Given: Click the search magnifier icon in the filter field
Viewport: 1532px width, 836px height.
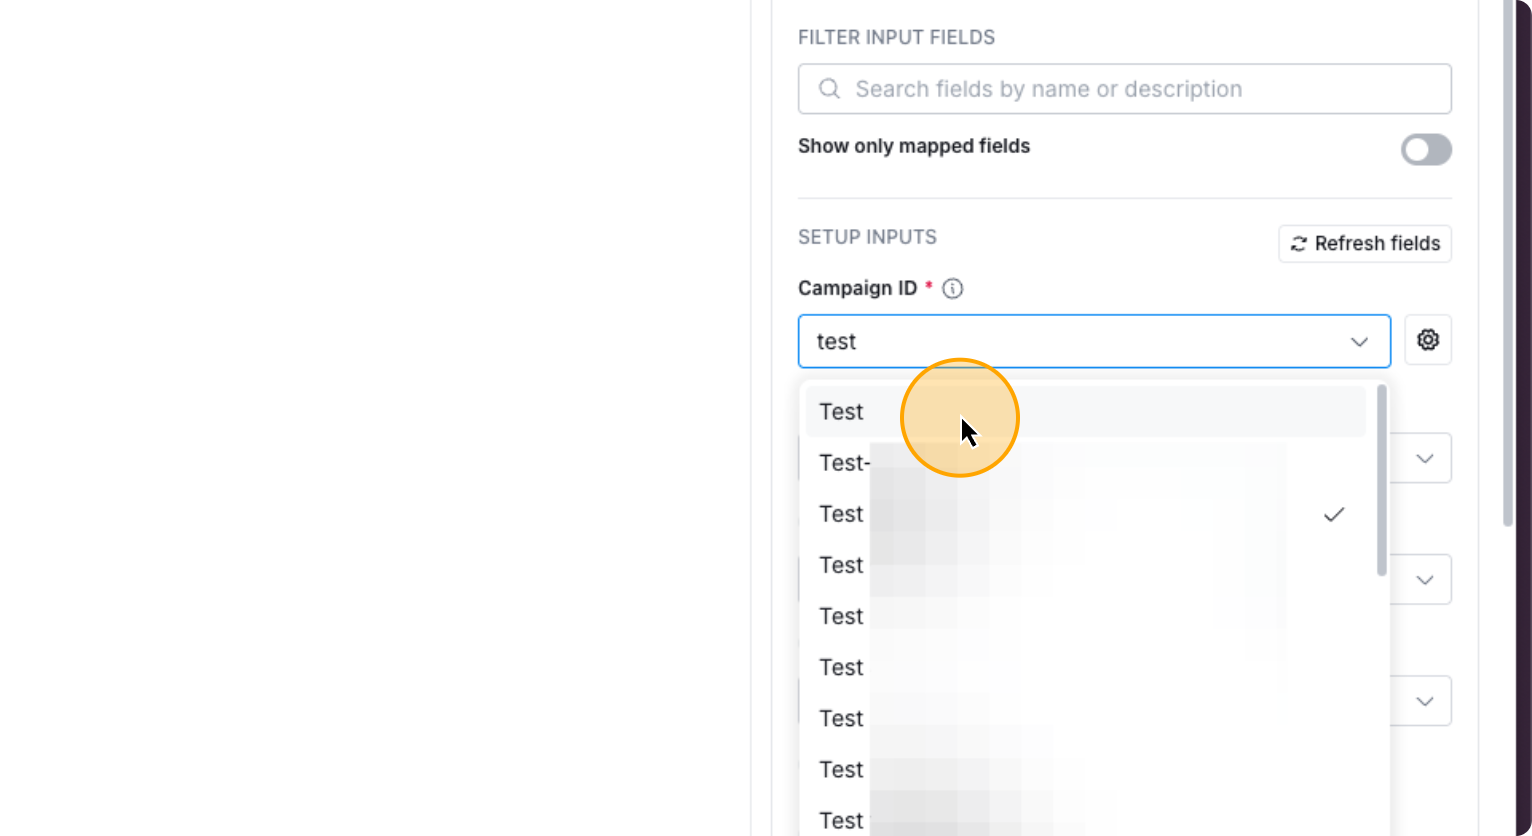Looking at the screenshot, I should point(829,89).
